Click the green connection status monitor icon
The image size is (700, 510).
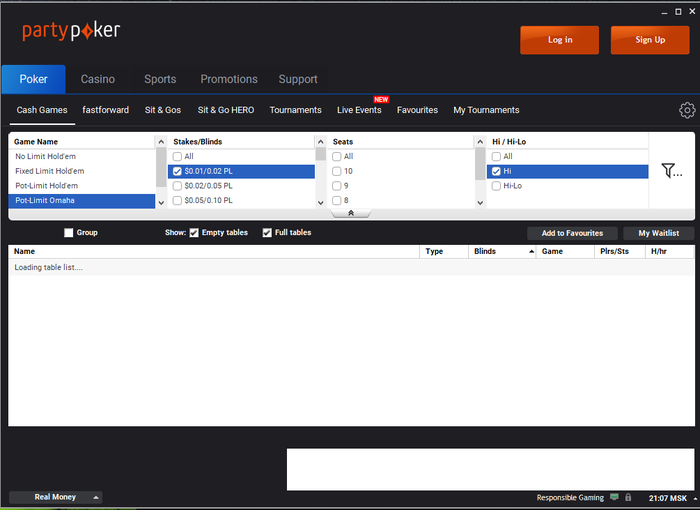614,497
